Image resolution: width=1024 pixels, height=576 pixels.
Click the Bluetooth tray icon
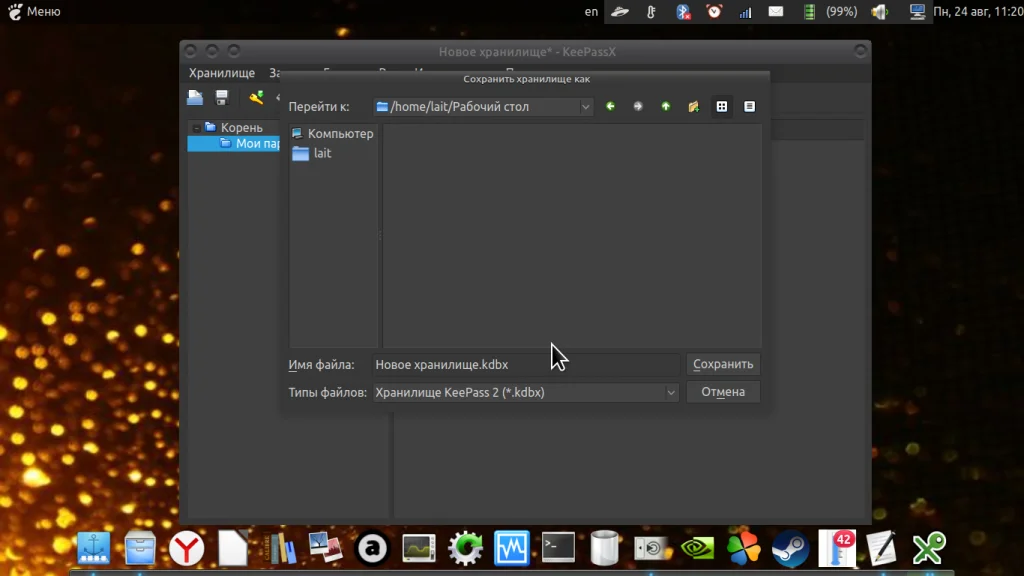pyautogui.click(x=682, y=11)
